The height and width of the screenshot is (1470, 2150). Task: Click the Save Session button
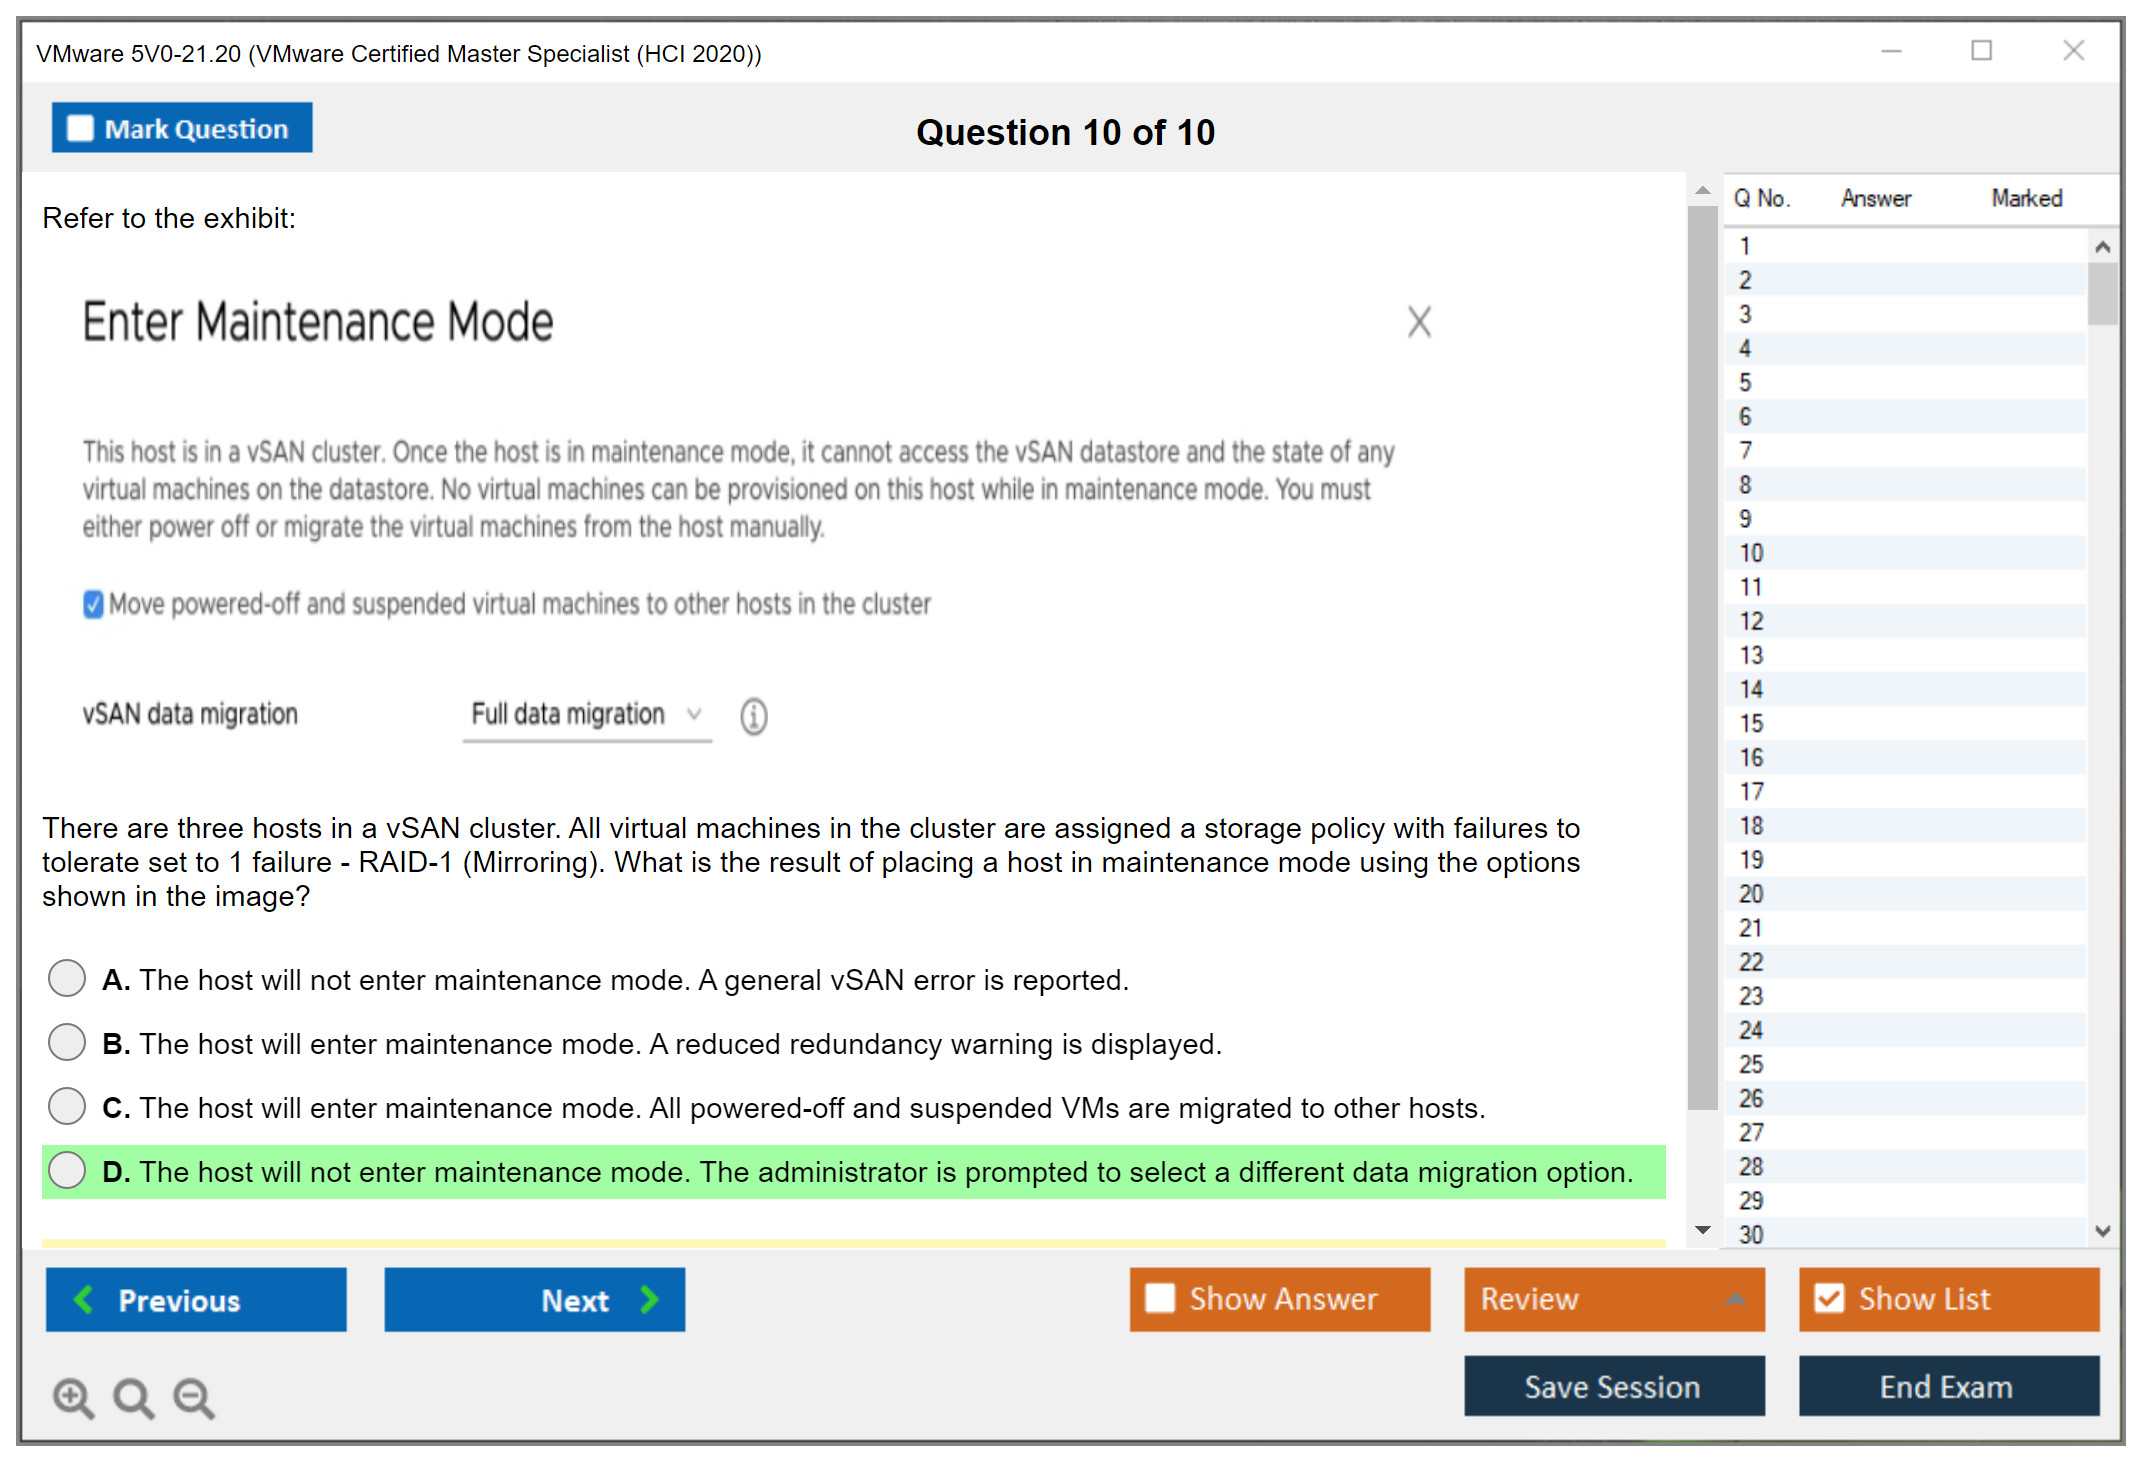point(1613,1386)
